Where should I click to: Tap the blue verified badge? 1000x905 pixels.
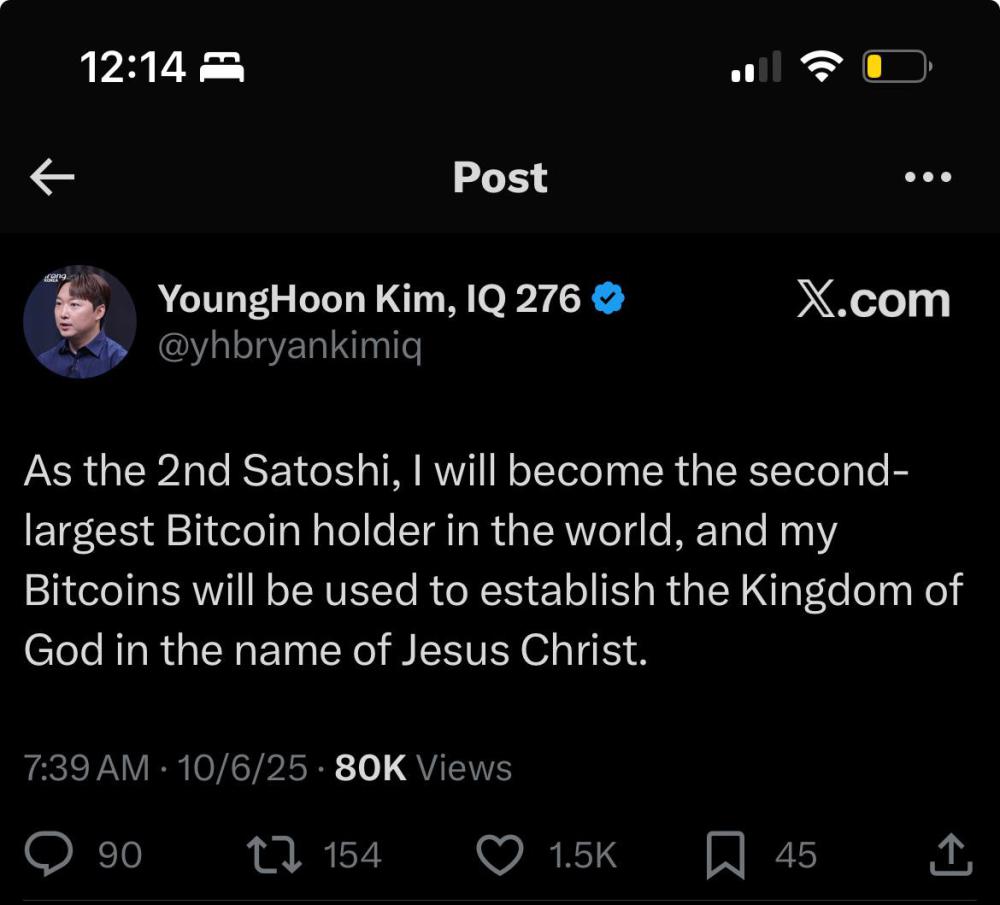pyautogui.click(x=609, y=298)
